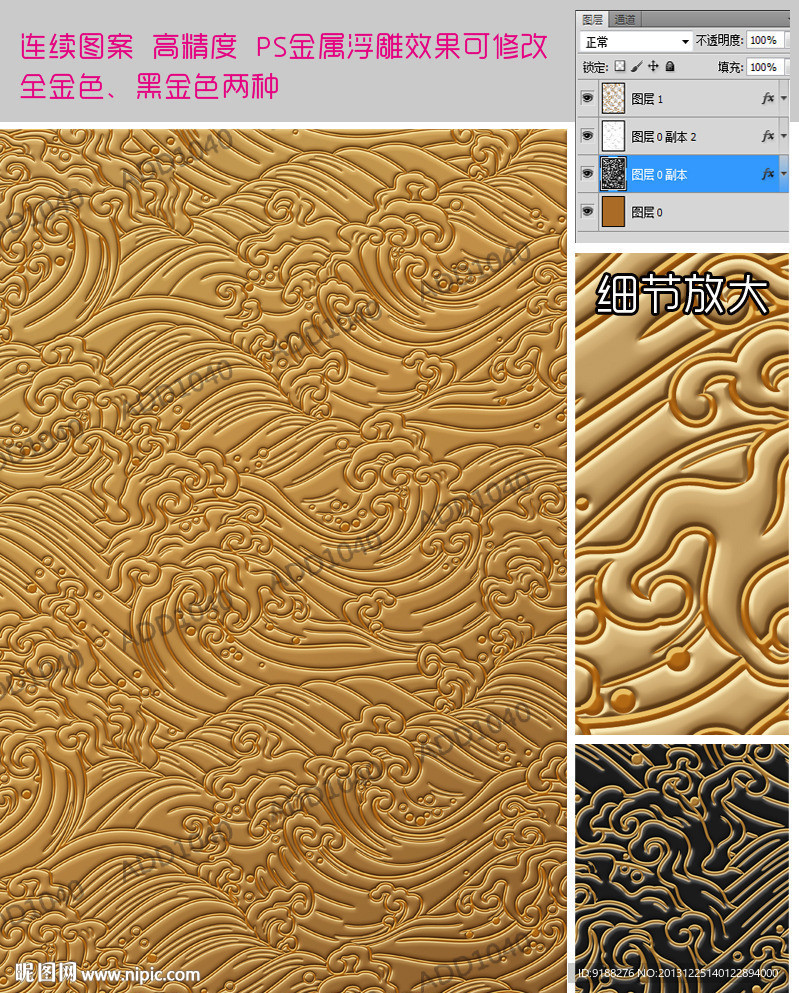
Task: Select the black 图层 0 副本 thumbnail
Action: point(613,174)
